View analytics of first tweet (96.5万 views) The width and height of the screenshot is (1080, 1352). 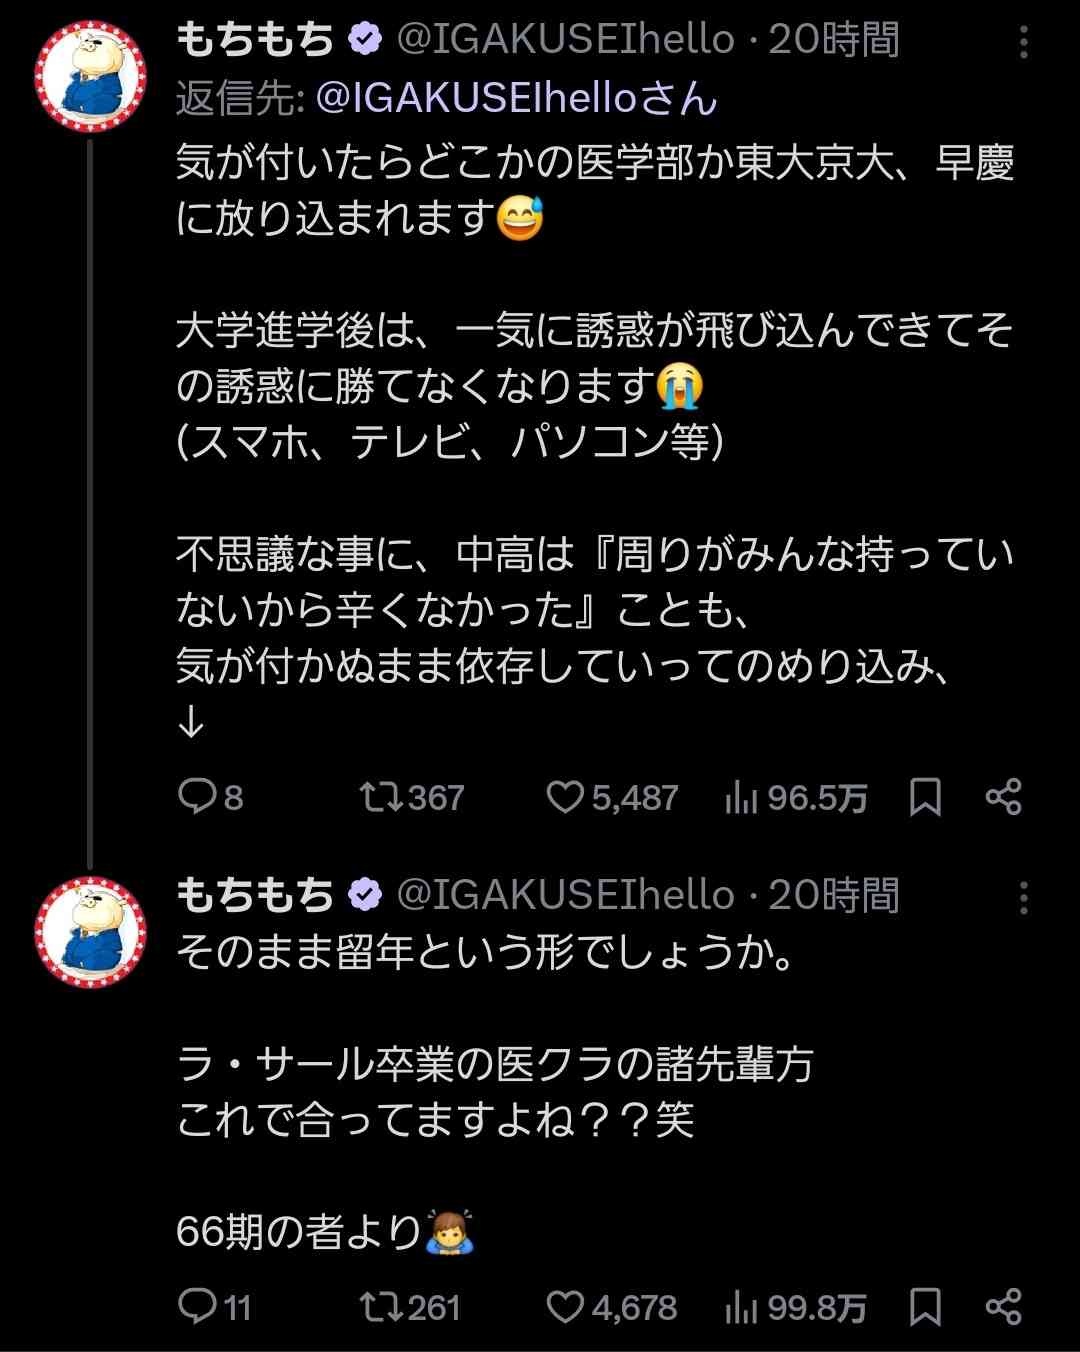[741, 797]
